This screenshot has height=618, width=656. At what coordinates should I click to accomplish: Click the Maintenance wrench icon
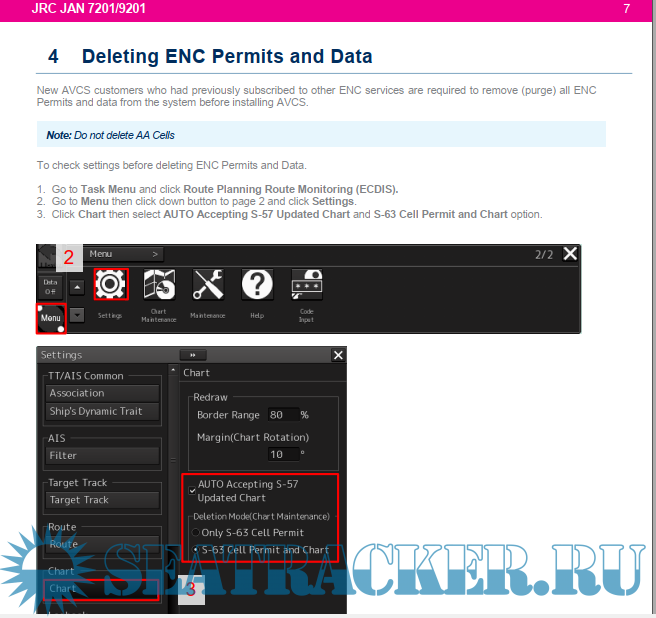click(208, 285)
